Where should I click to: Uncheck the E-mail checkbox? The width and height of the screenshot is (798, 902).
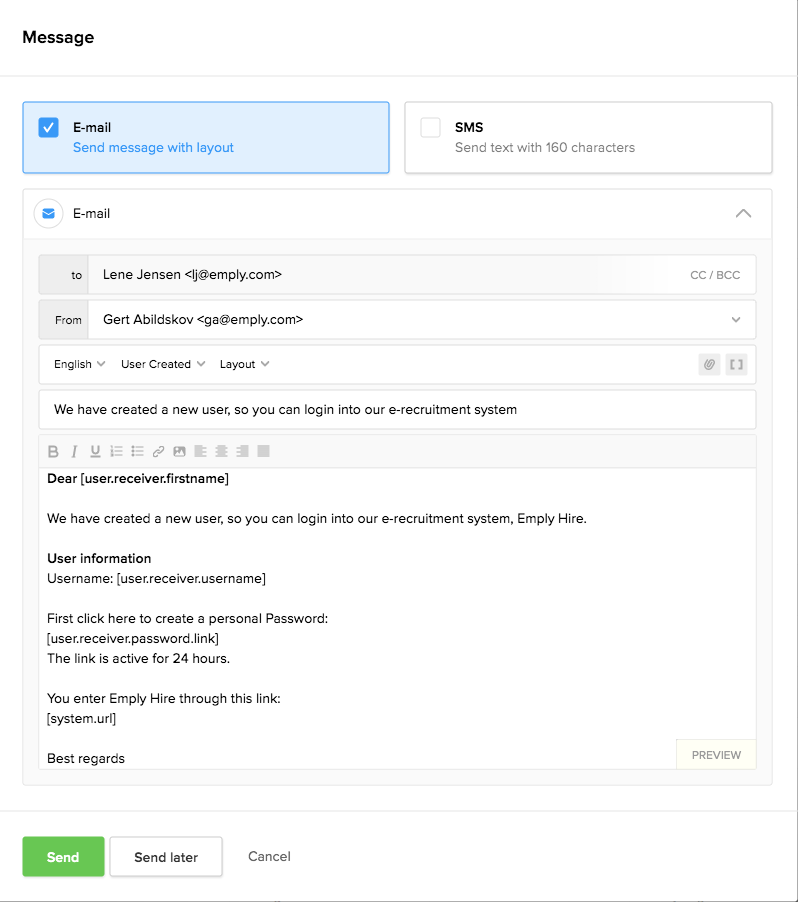coord(48,128)
